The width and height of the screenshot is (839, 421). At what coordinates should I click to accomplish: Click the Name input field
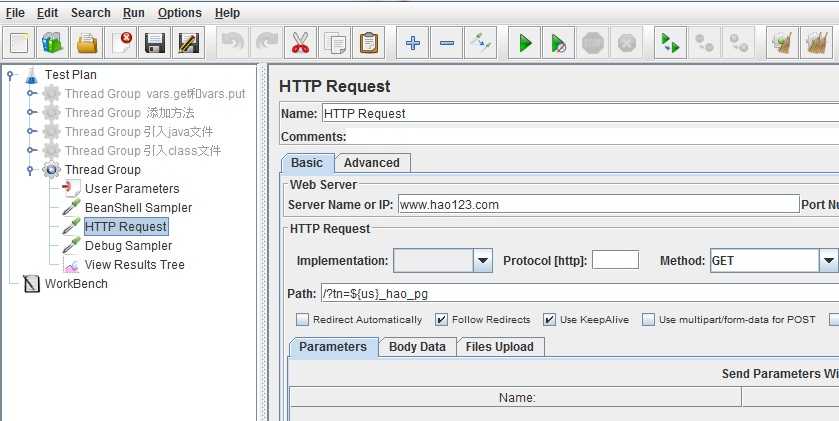point(580,113)
